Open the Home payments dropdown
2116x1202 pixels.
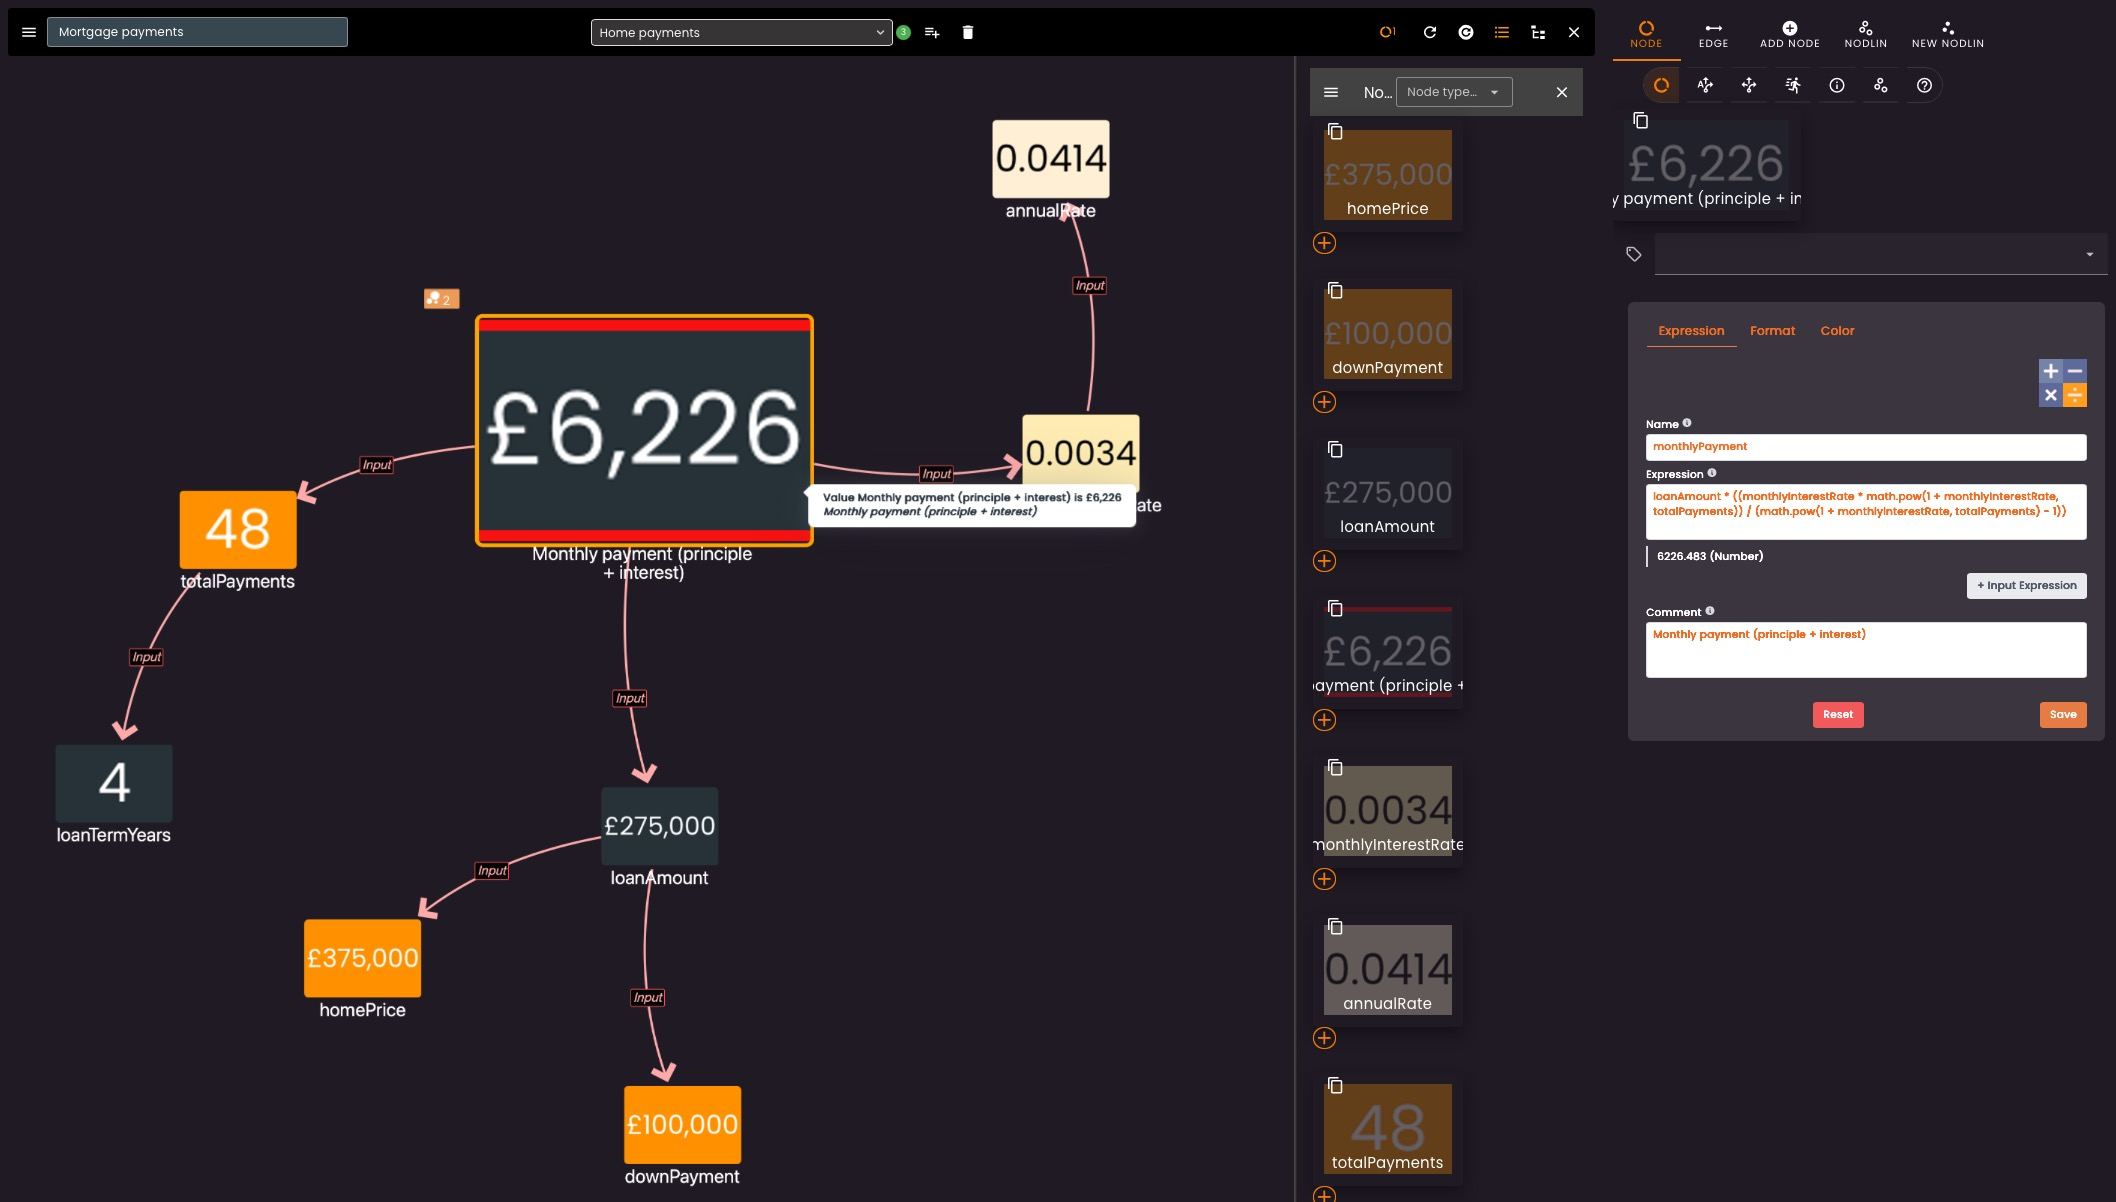point(740,32)
